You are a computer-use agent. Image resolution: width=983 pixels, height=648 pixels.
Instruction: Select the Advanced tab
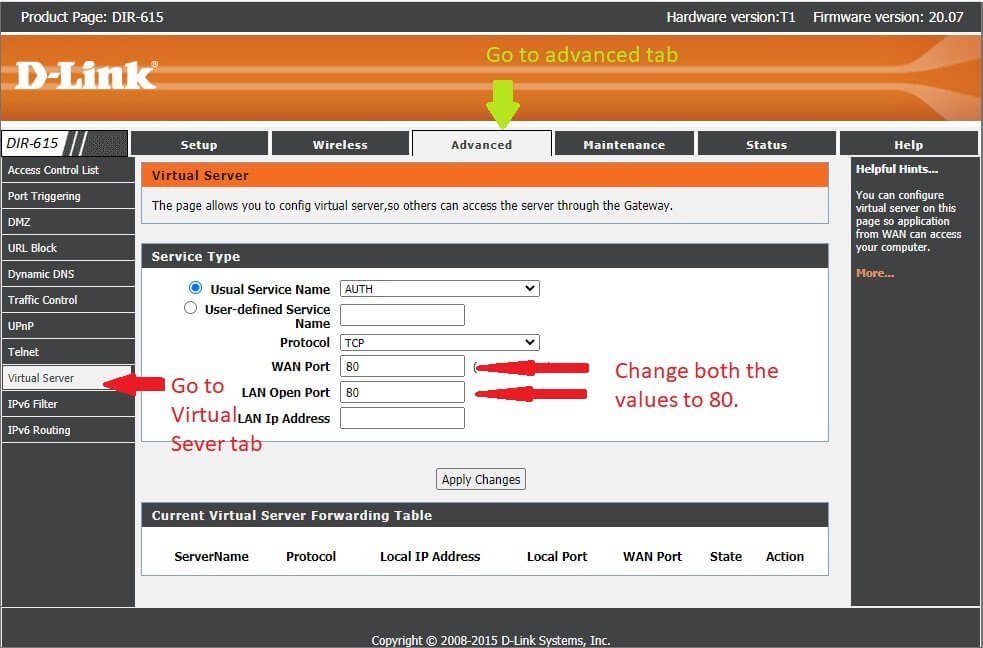pyautogui.click(x=481, y=144)
